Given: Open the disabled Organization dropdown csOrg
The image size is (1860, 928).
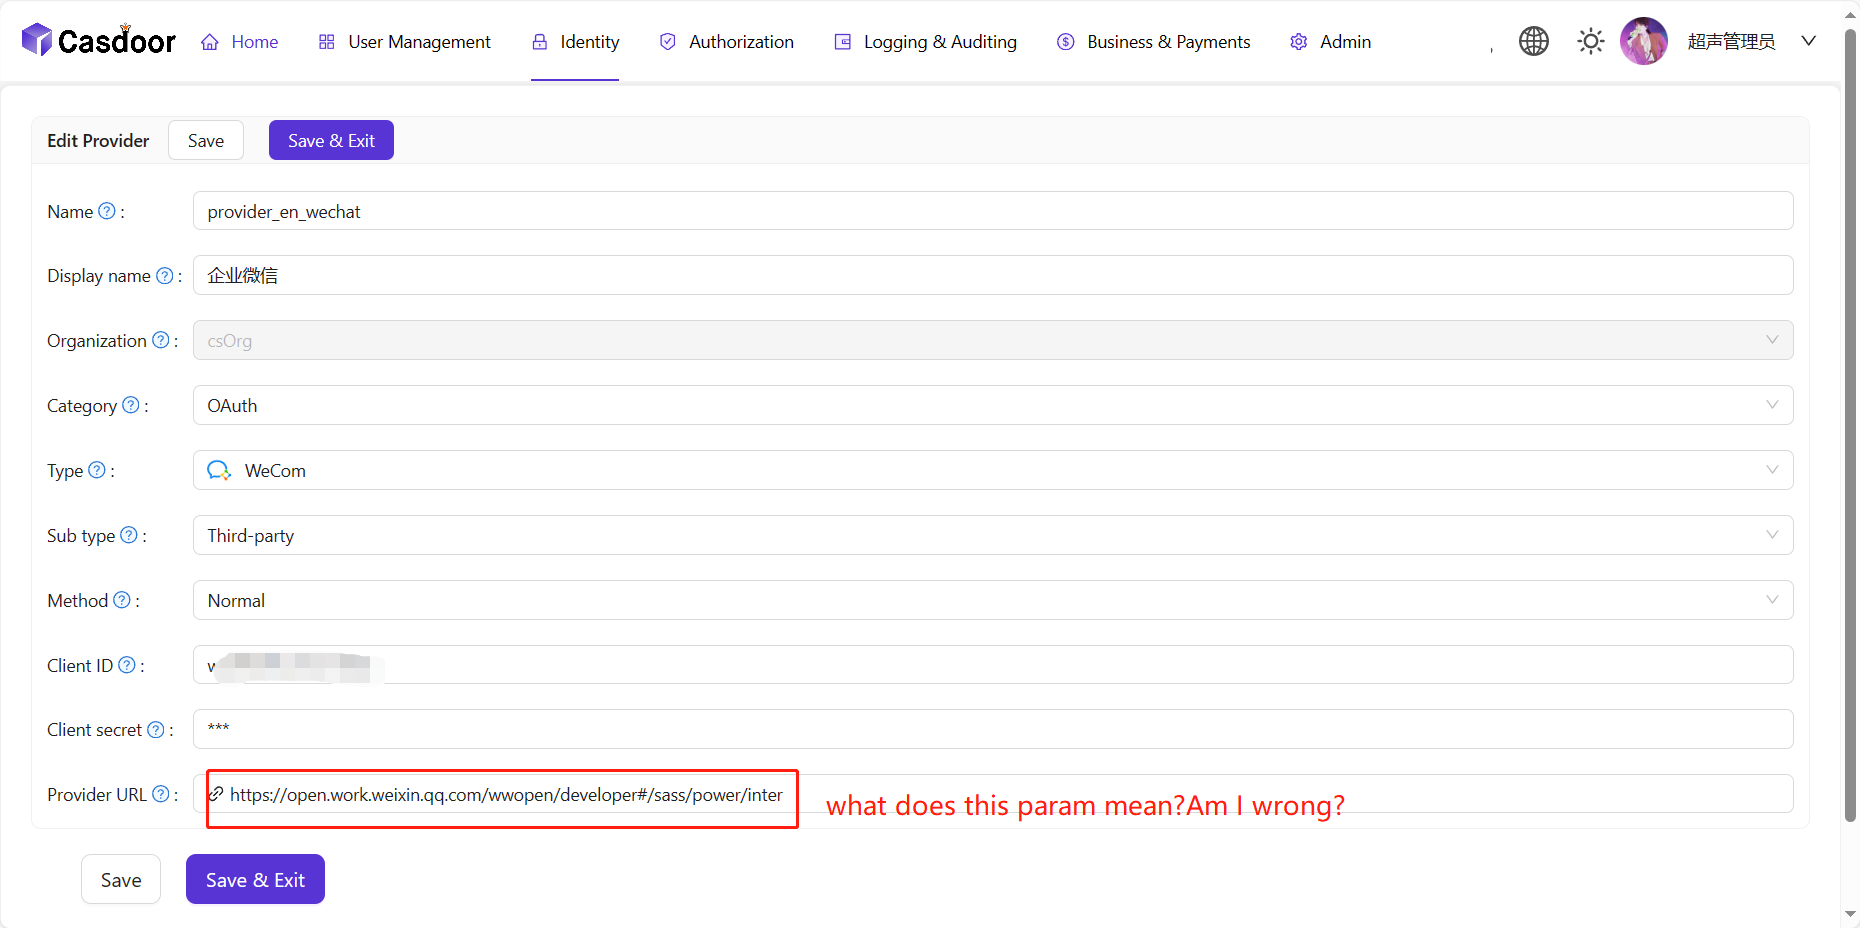Looking at the screenshot, I should coord(993,340).
